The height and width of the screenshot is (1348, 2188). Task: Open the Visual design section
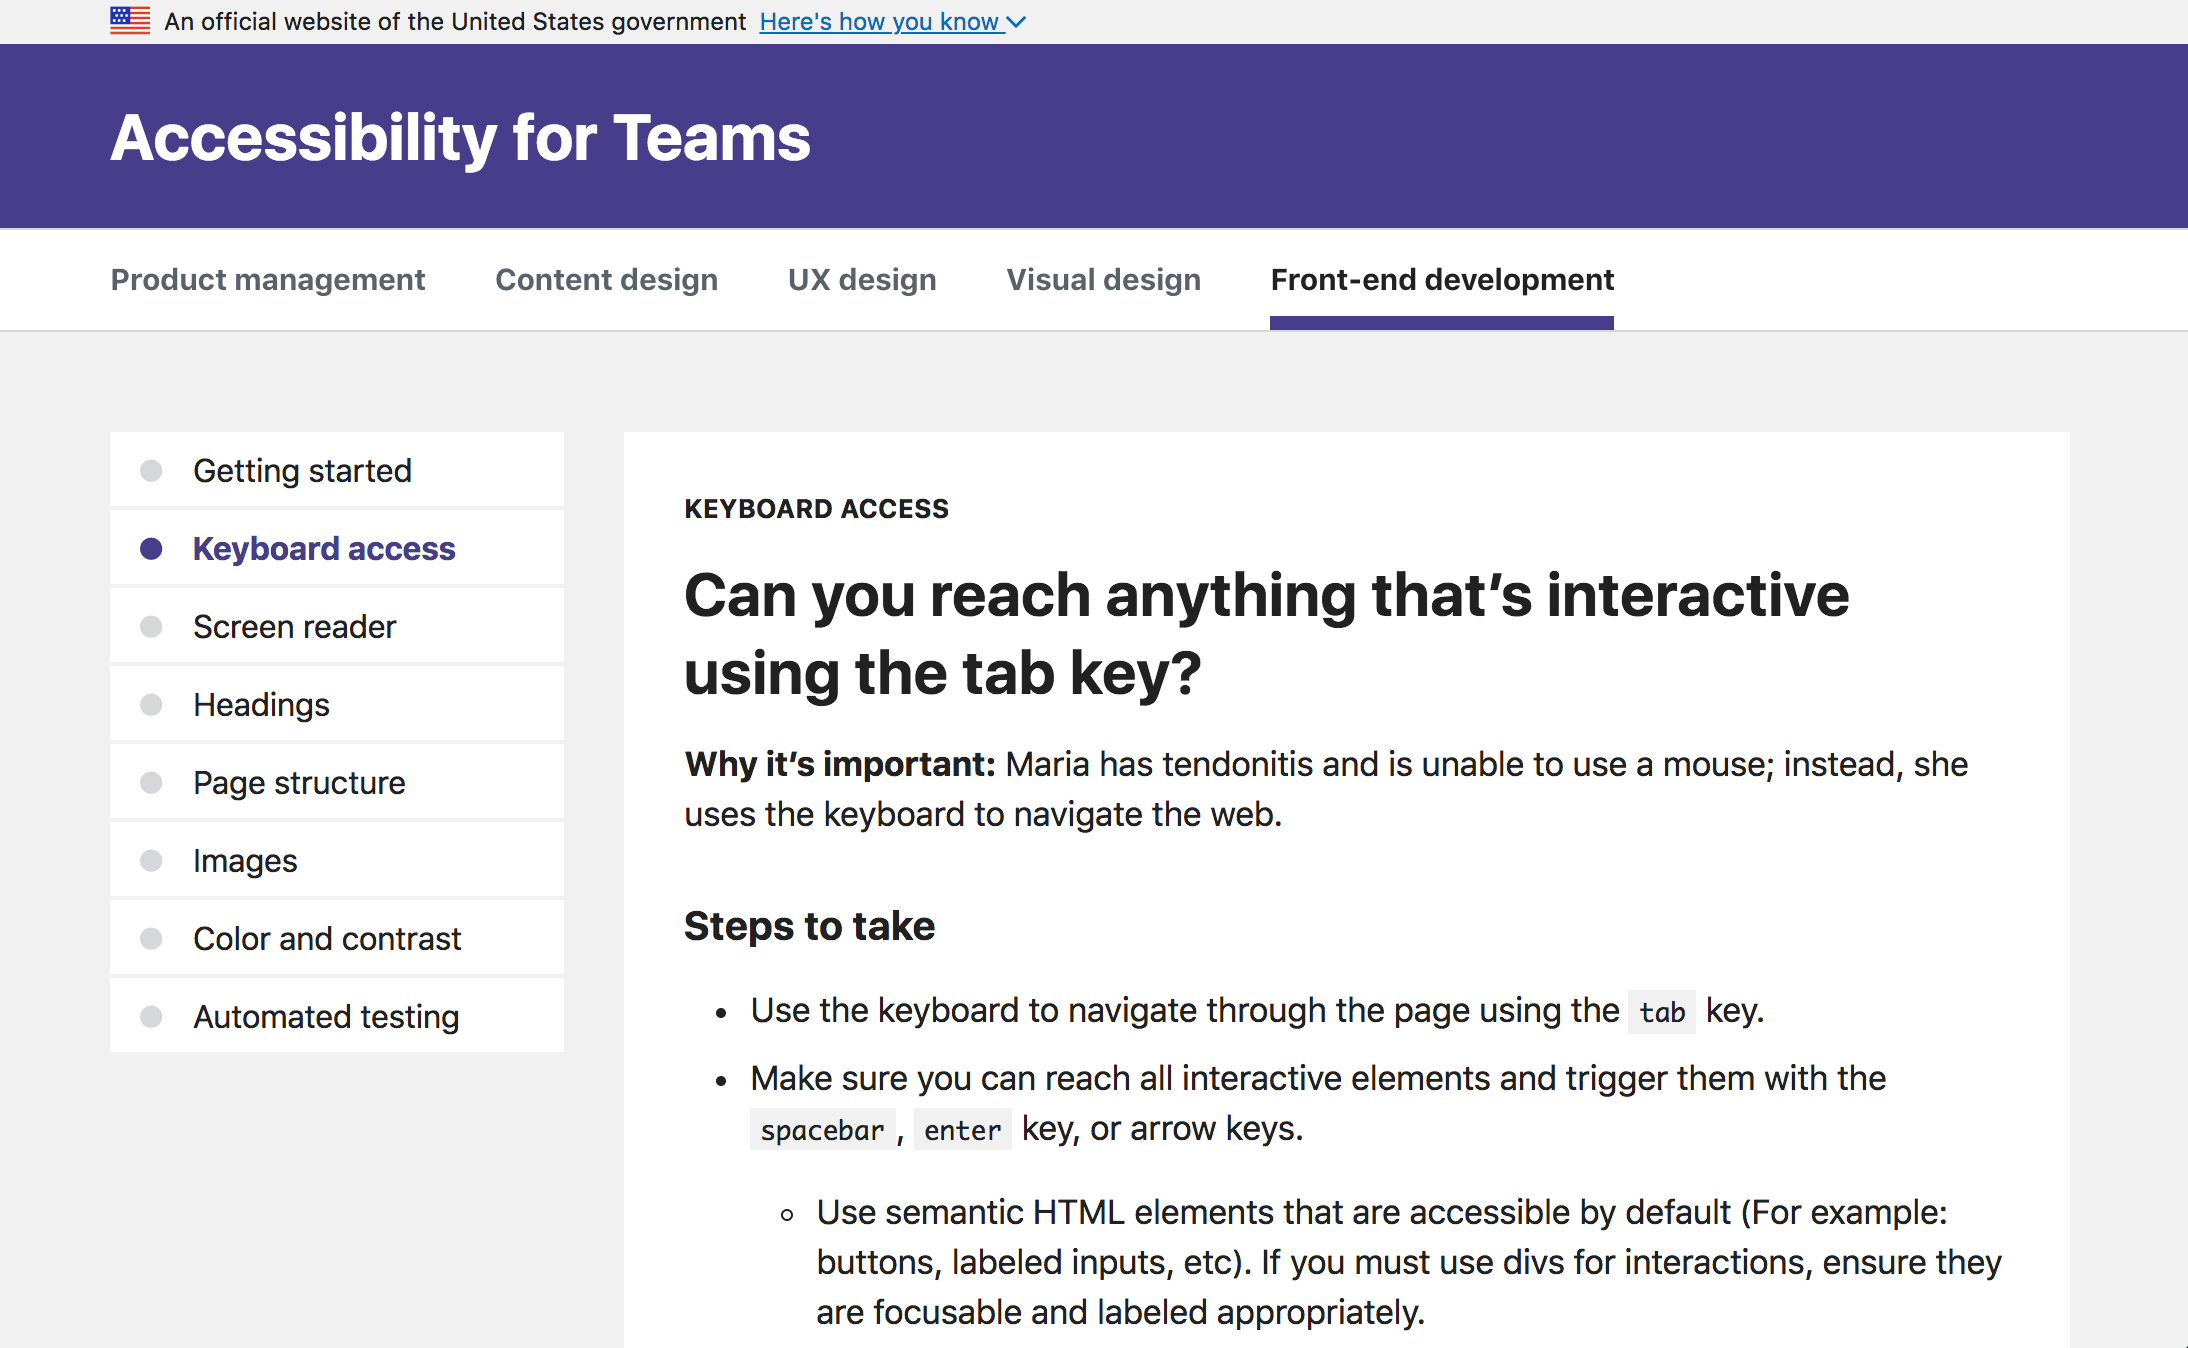click(x=1103, y=280)
